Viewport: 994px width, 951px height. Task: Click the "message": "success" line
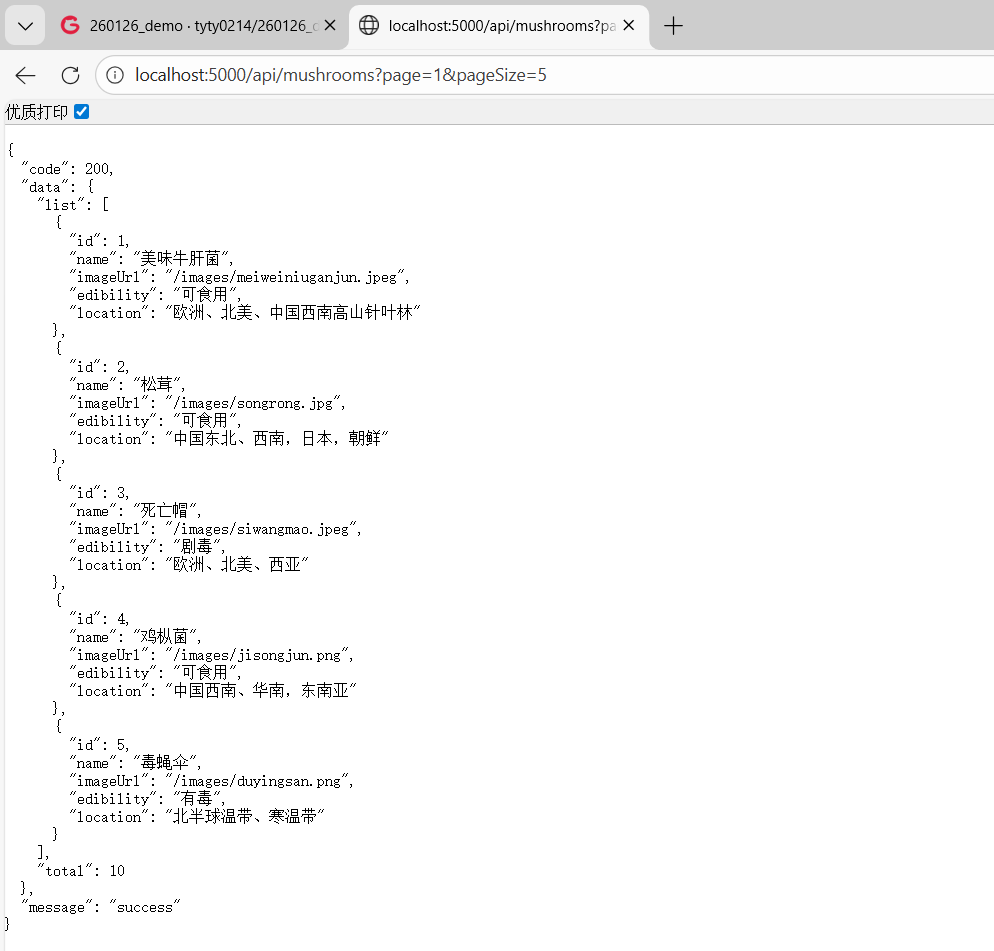[101, 907]
